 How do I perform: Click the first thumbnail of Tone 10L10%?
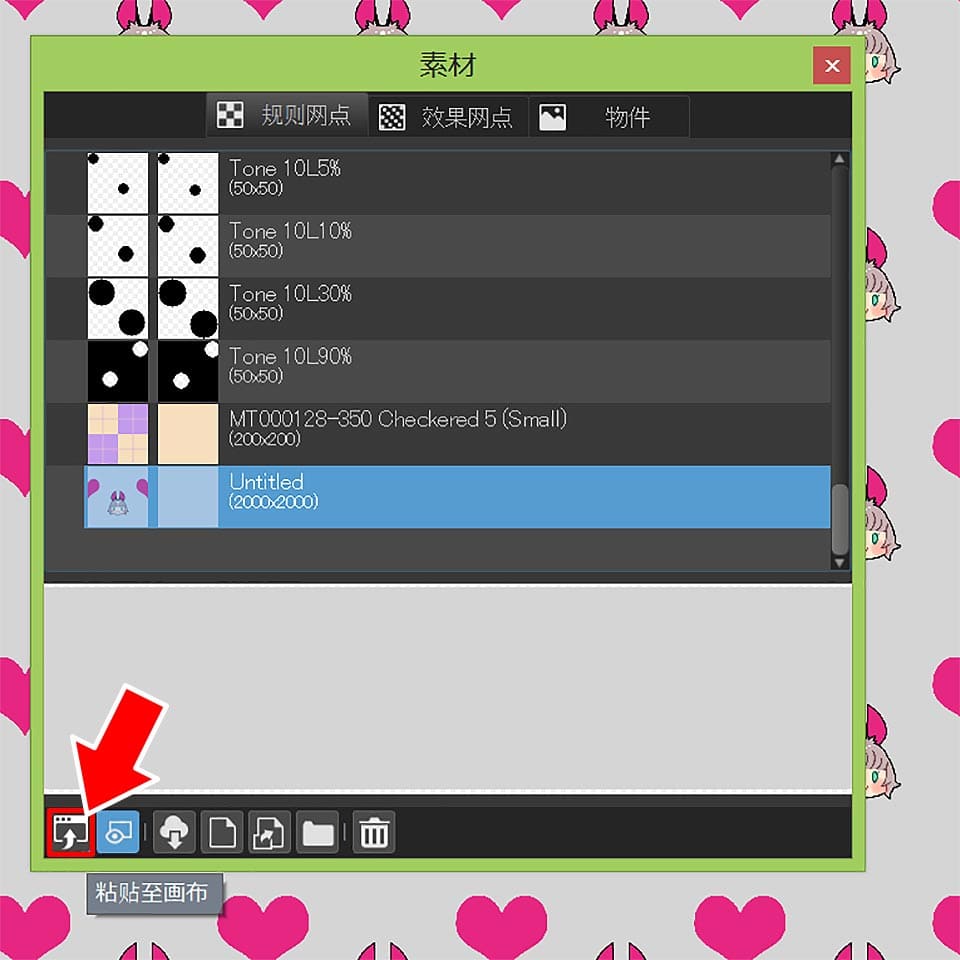coord(118,246)
